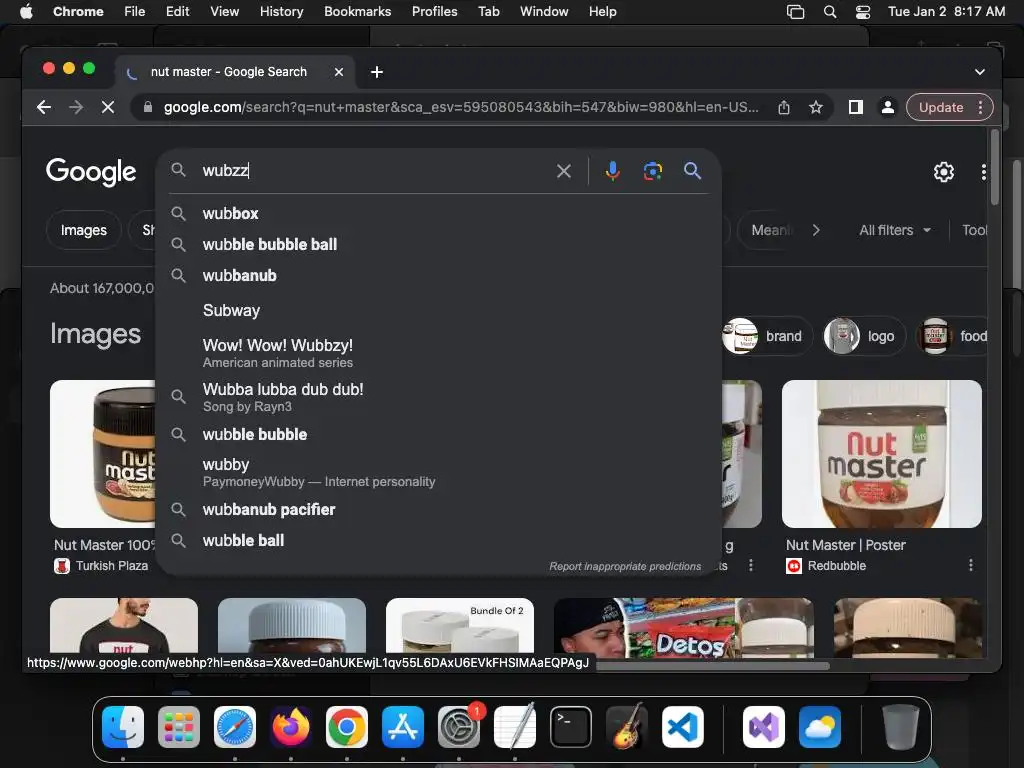This screenshot has height=768, width=1024.
Task: Choose the wubble bubble ball suggestion
Action: click(x=439, y=244)
